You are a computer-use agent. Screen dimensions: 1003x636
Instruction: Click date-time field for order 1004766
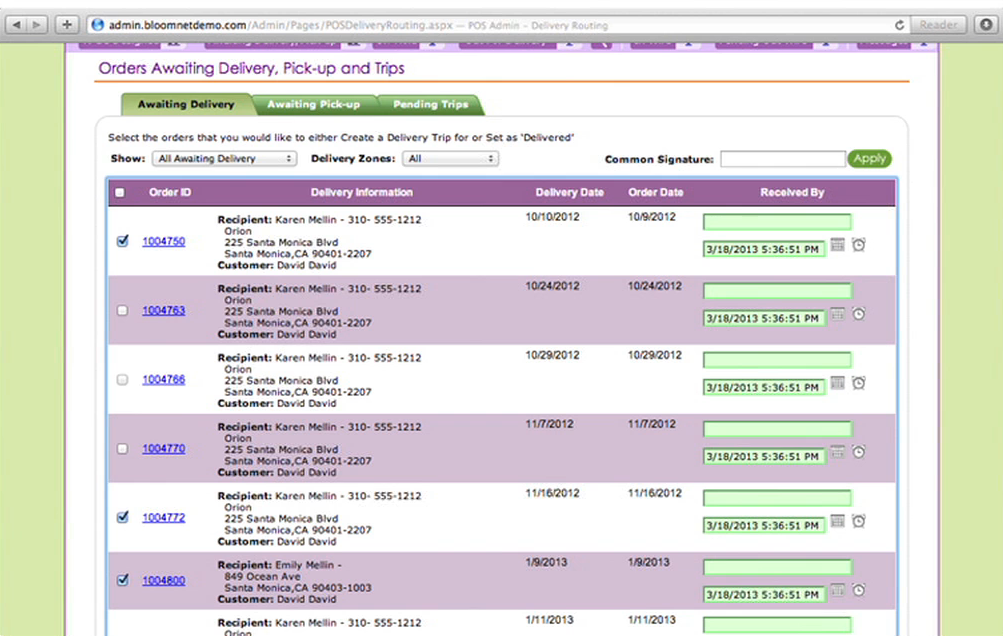point(764,387)
